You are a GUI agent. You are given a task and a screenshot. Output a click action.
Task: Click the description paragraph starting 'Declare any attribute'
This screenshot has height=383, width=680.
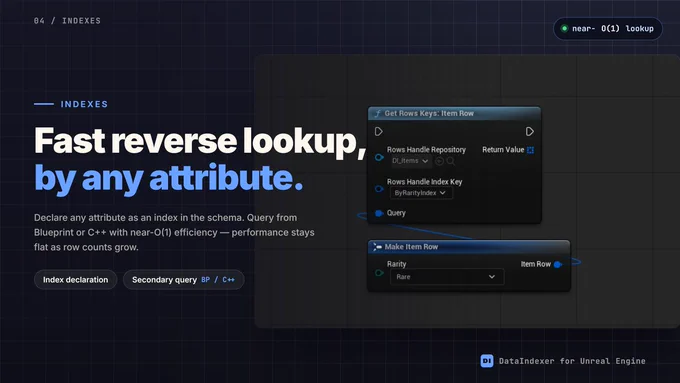tap(174, 232)
